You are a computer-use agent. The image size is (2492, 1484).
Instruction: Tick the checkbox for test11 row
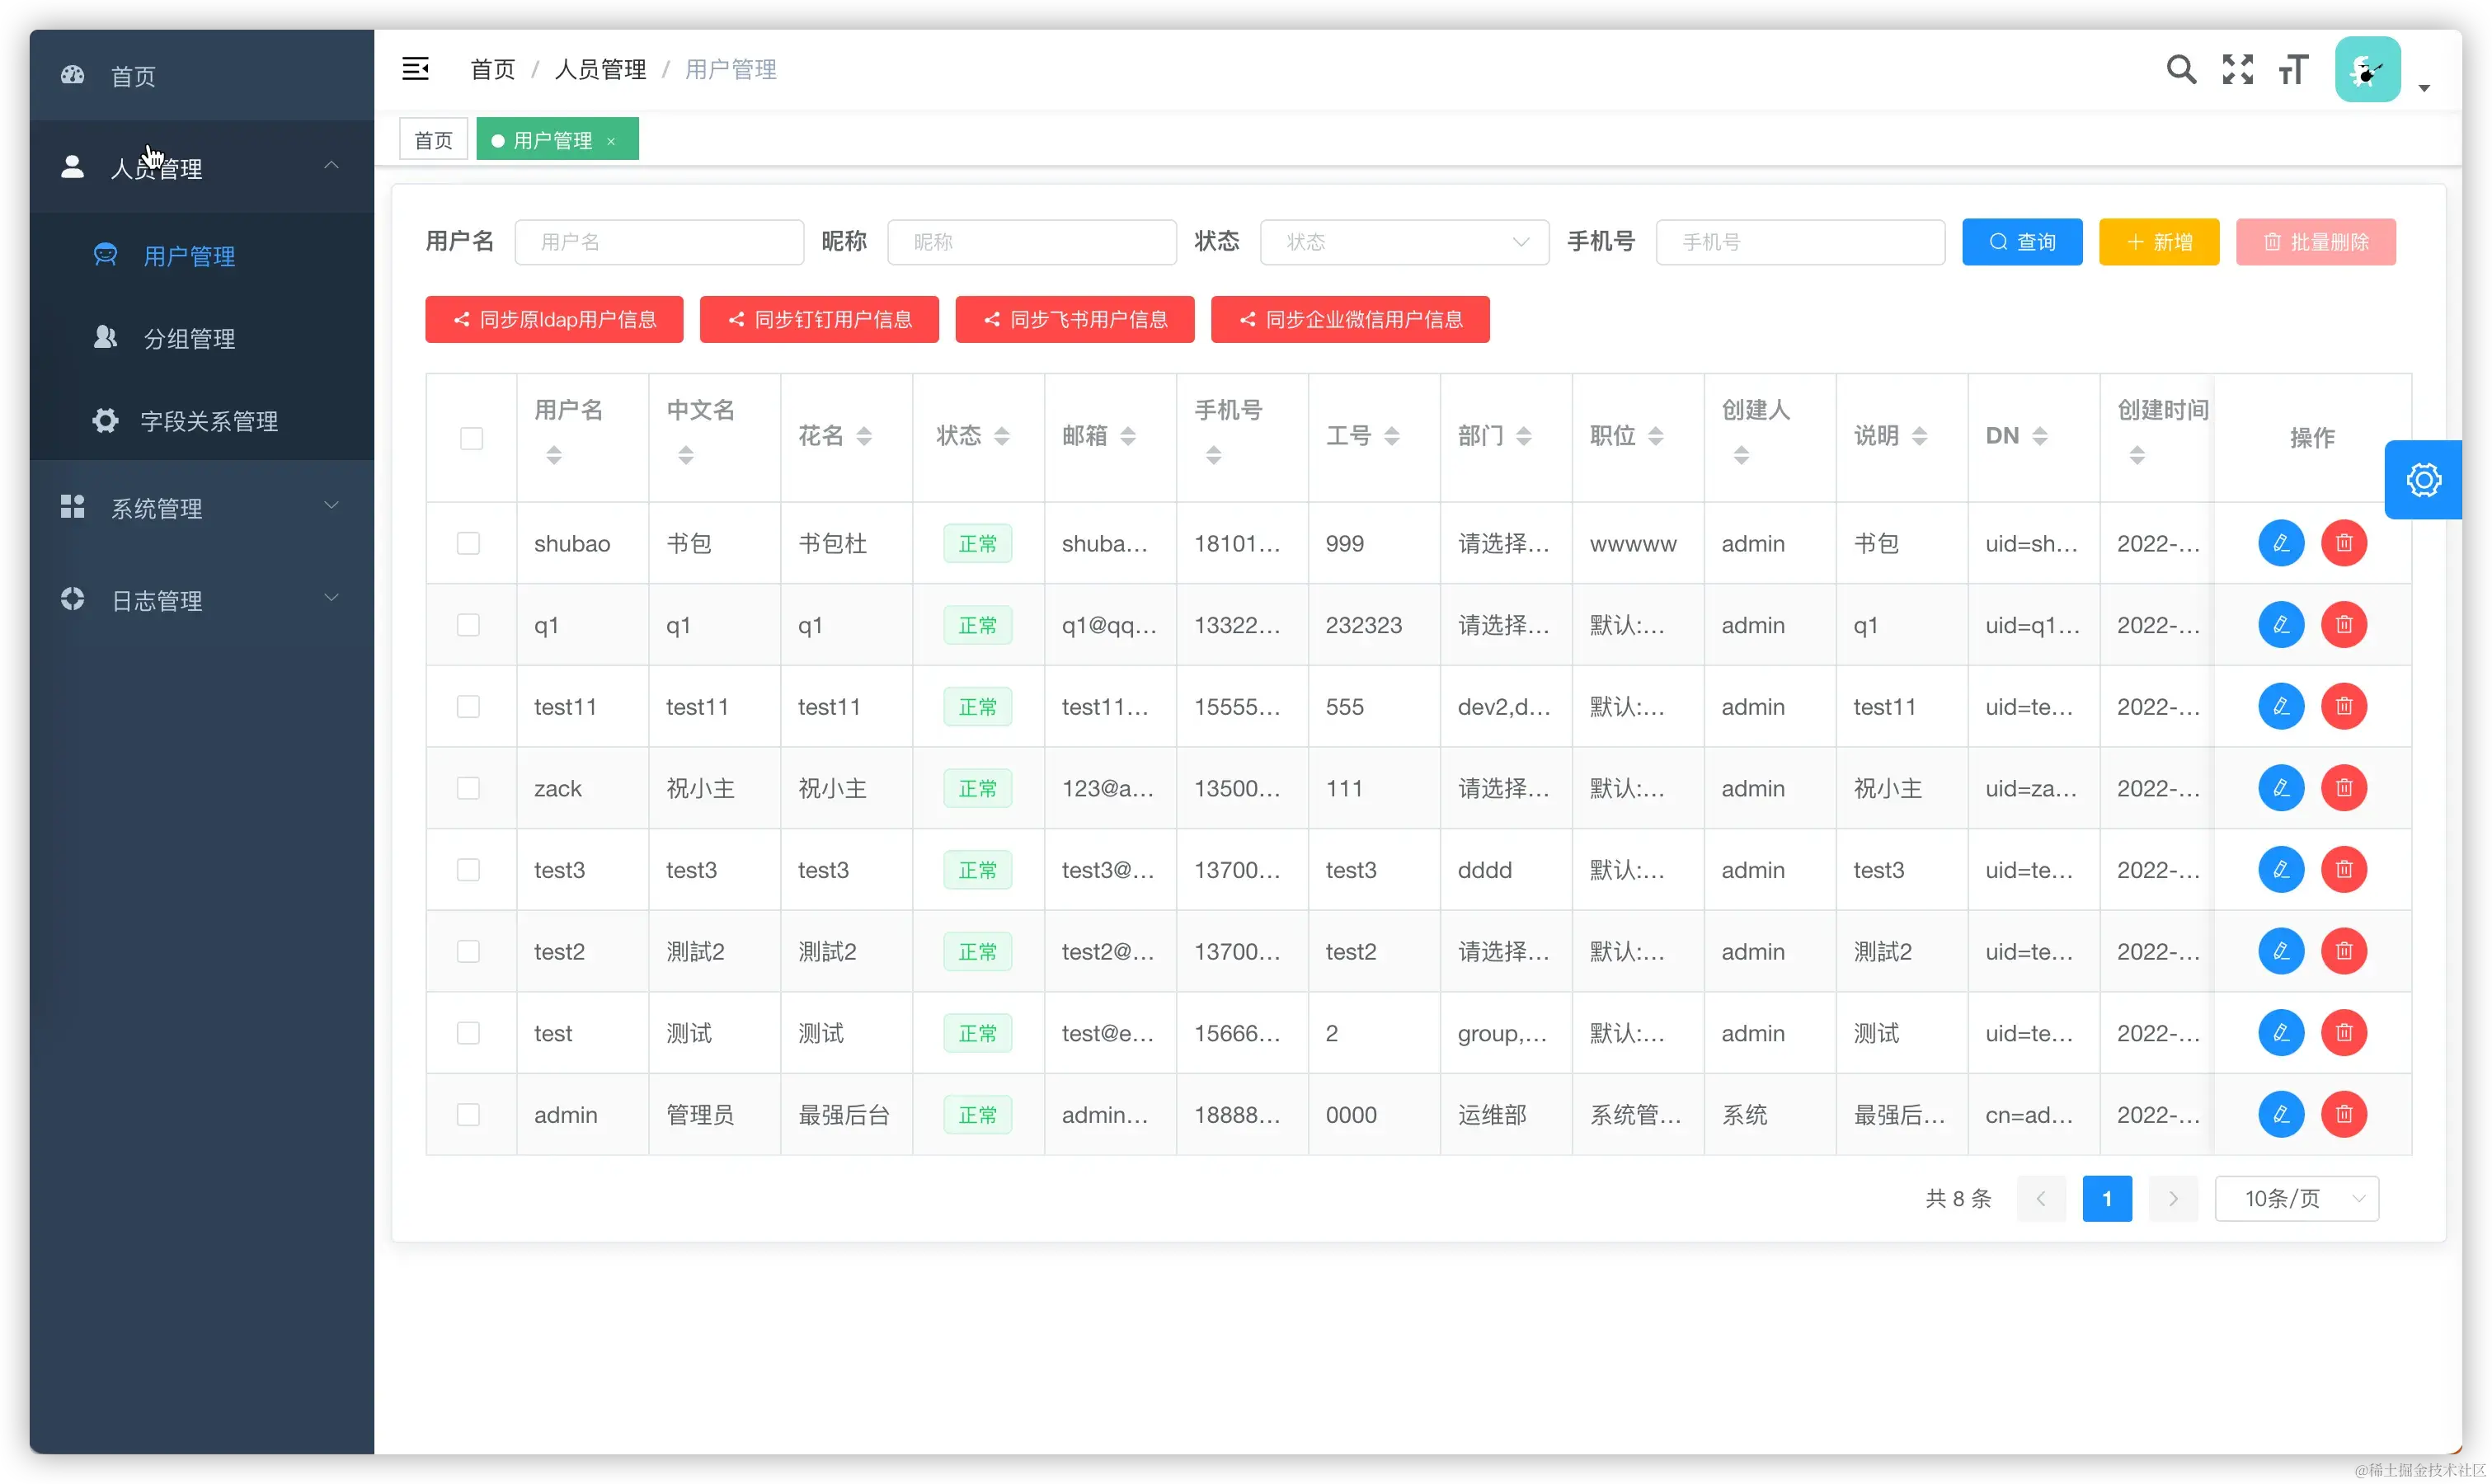click(468, 707)
